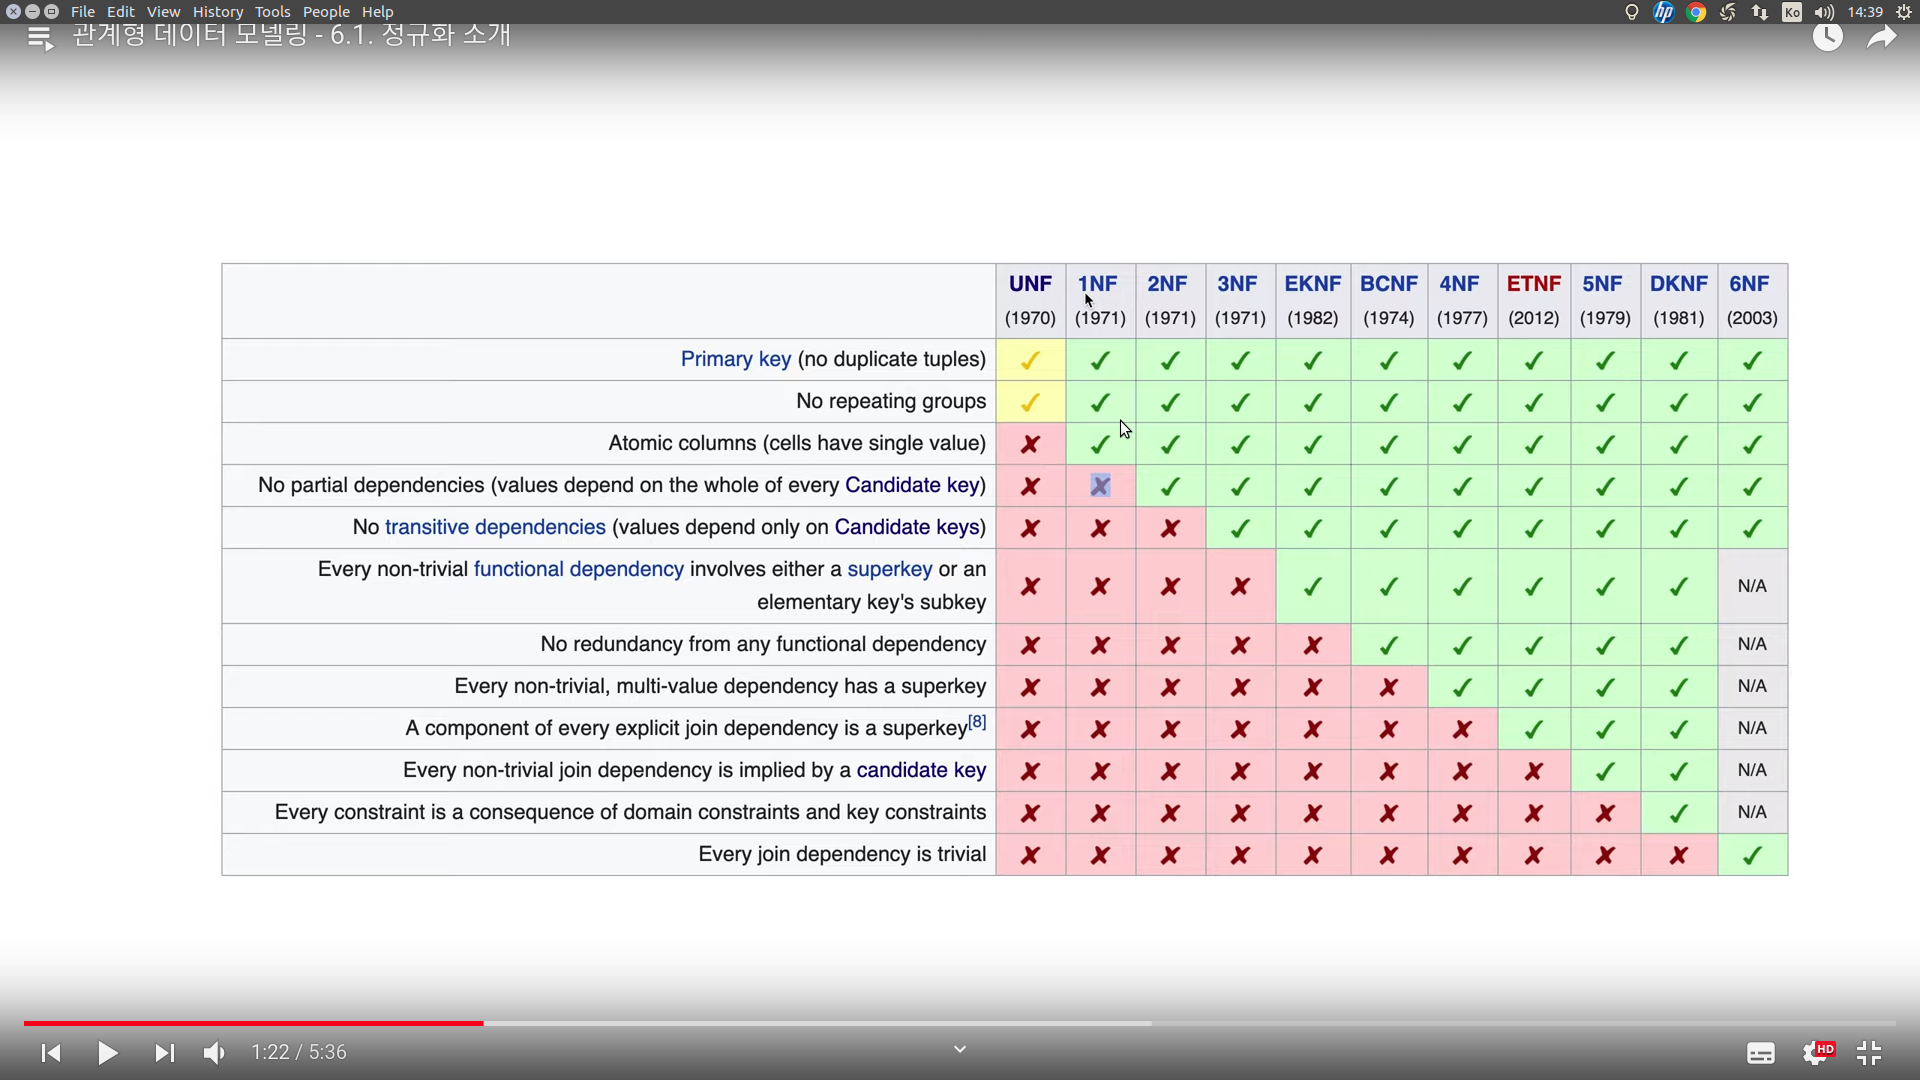Open the transitive dependencies link
This screenshot has width=1920, height=1080.
click(x=495, y=527)
